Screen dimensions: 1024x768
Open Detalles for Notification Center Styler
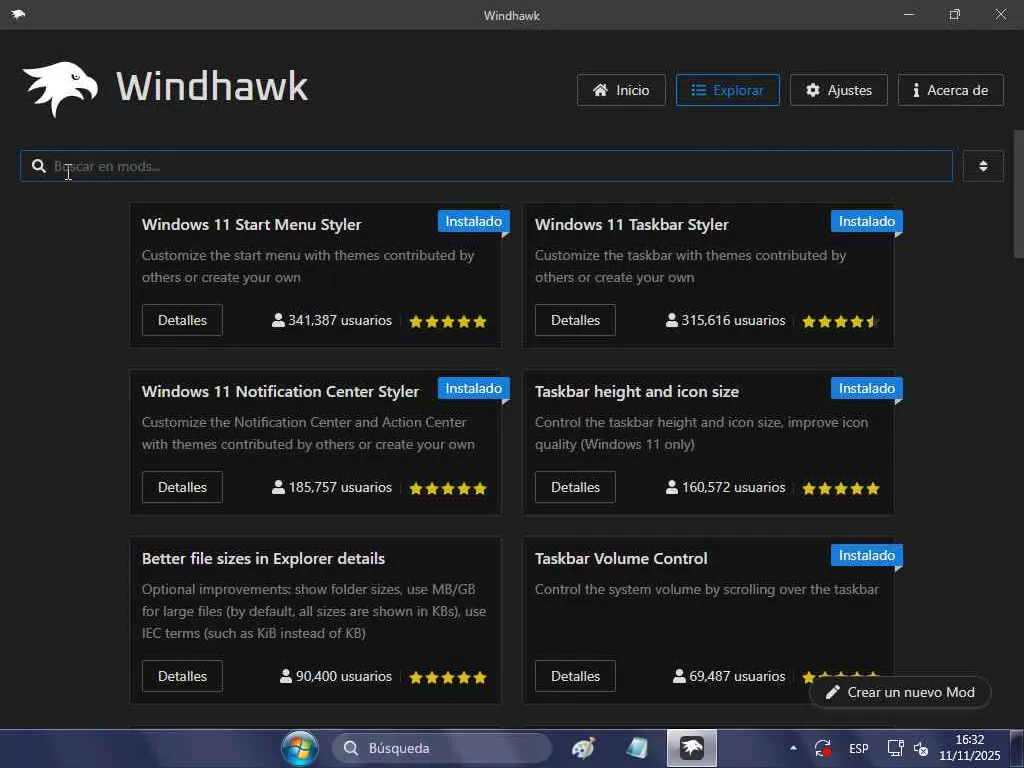tap(182, 487)
